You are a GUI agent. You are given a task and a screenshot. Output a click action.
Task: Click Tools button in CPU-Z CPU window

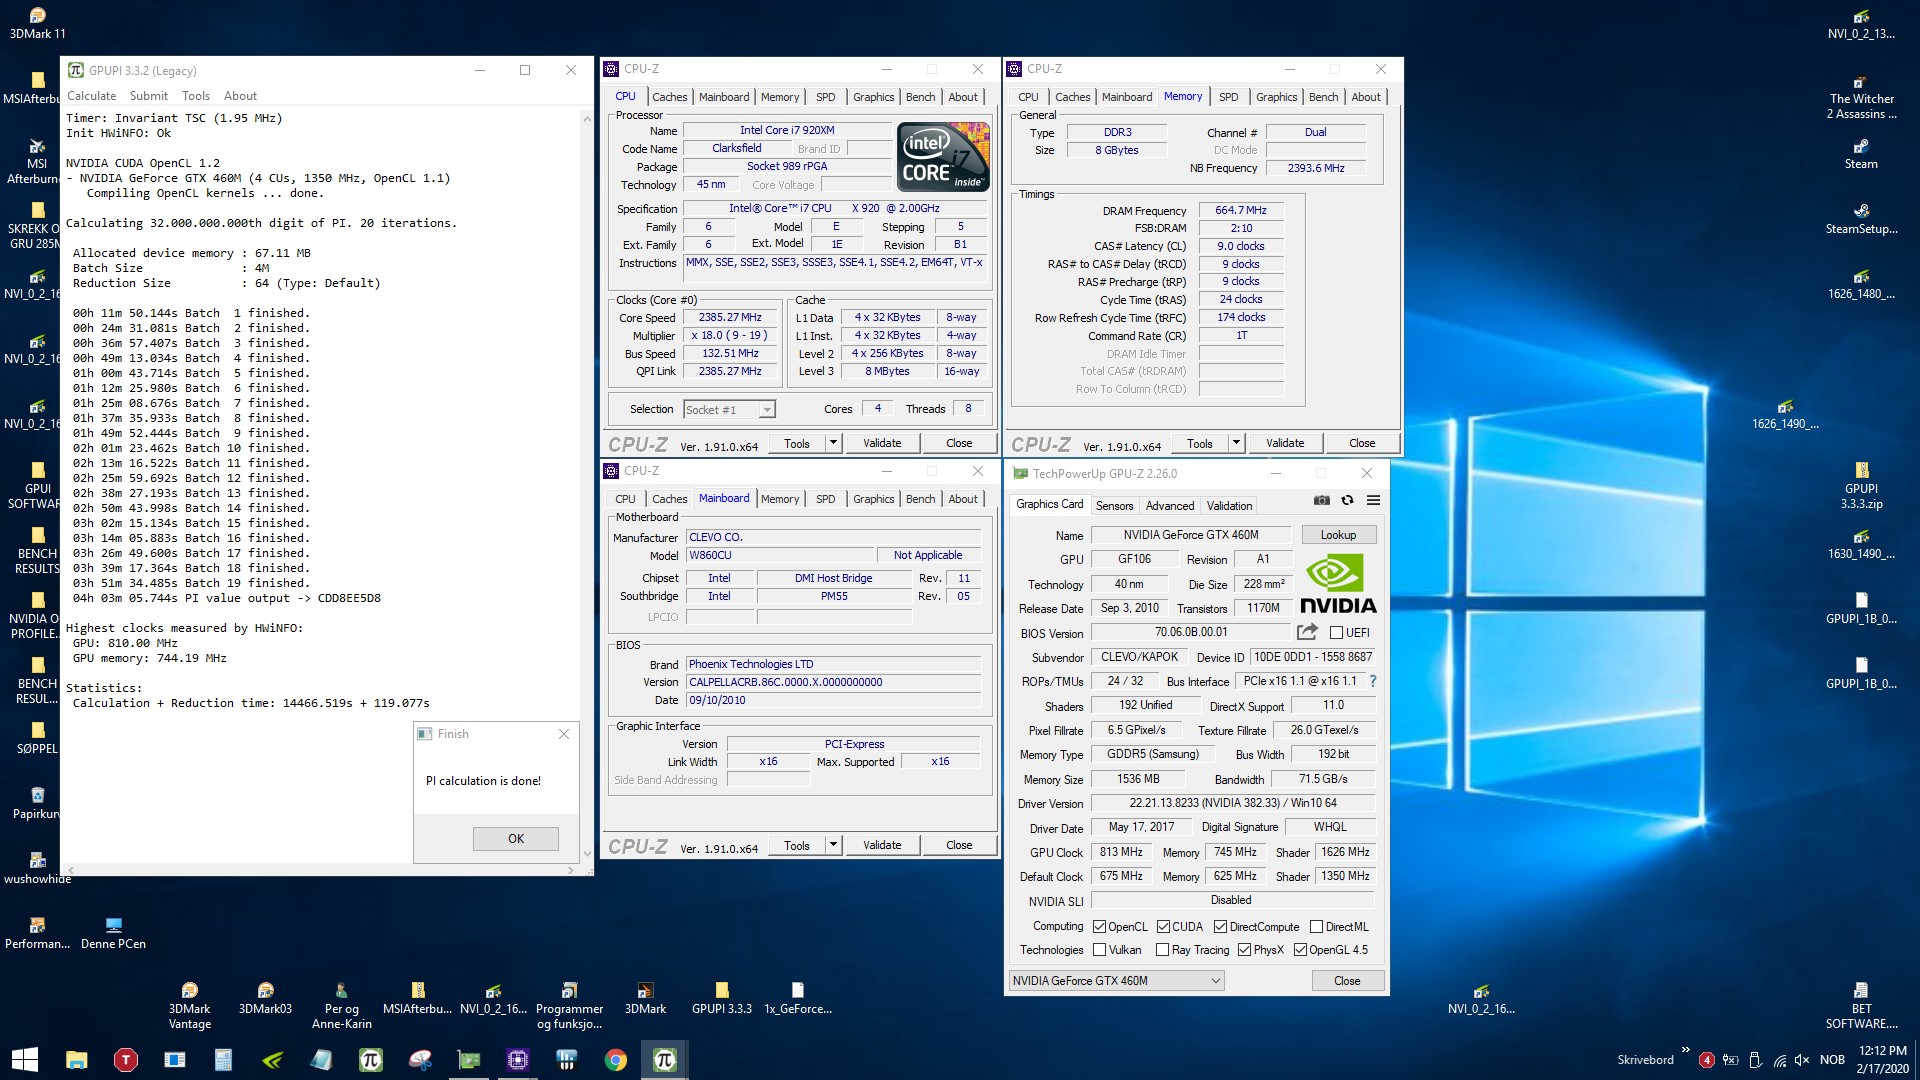[797, 443]
